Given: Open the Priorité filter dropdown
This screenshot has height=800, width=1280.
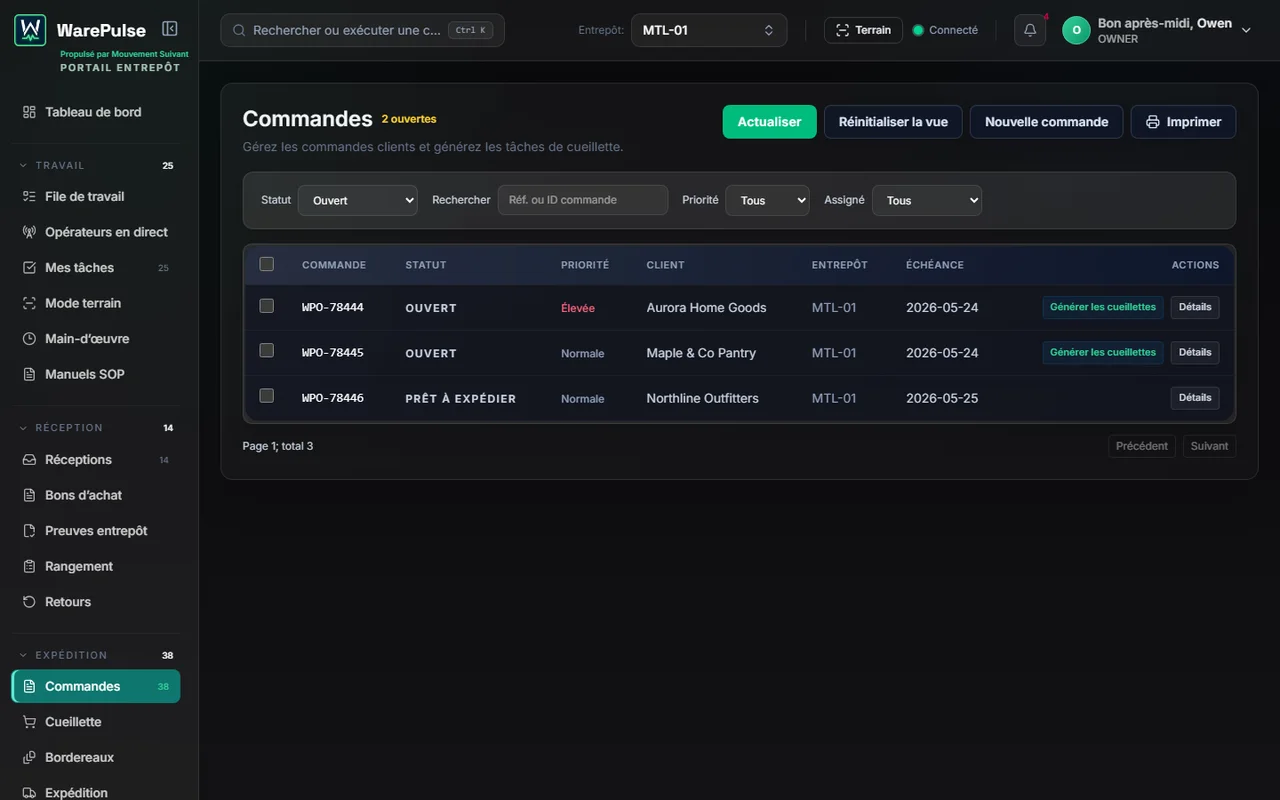Looking at the screenshot, I should [x=767, y=200].
